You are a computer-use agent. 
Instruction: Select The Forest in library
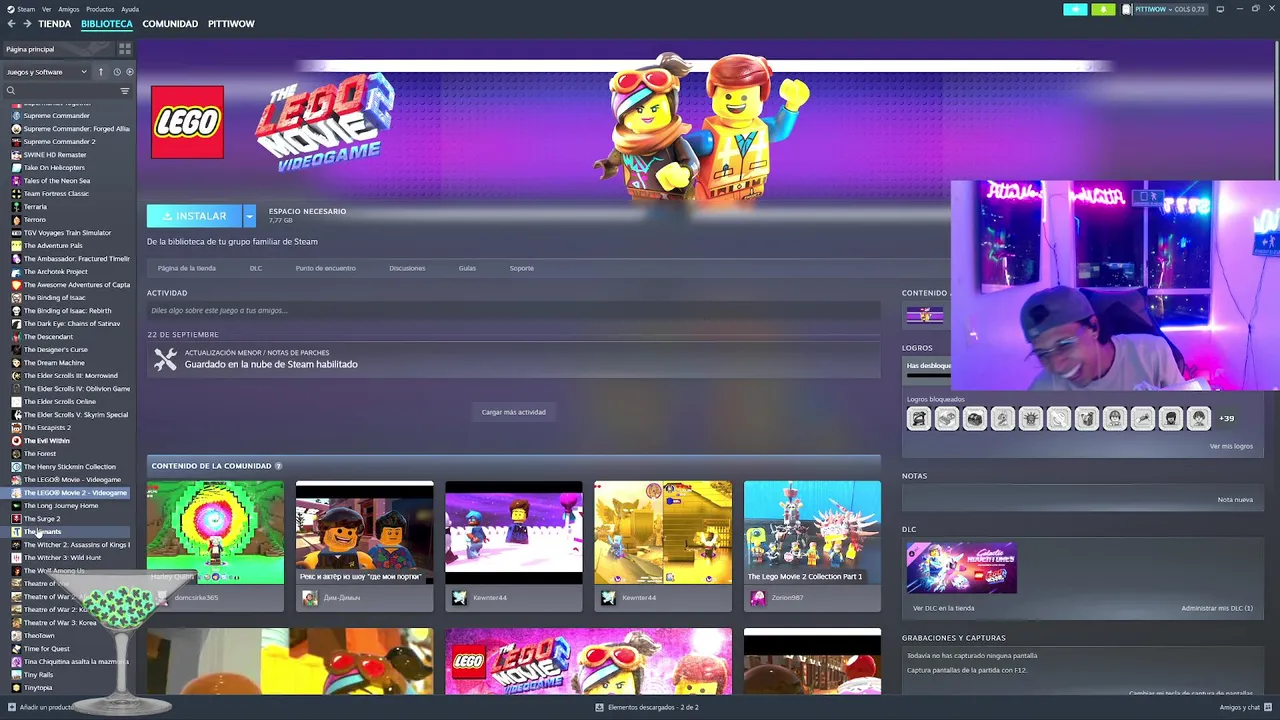coord(40,454)
